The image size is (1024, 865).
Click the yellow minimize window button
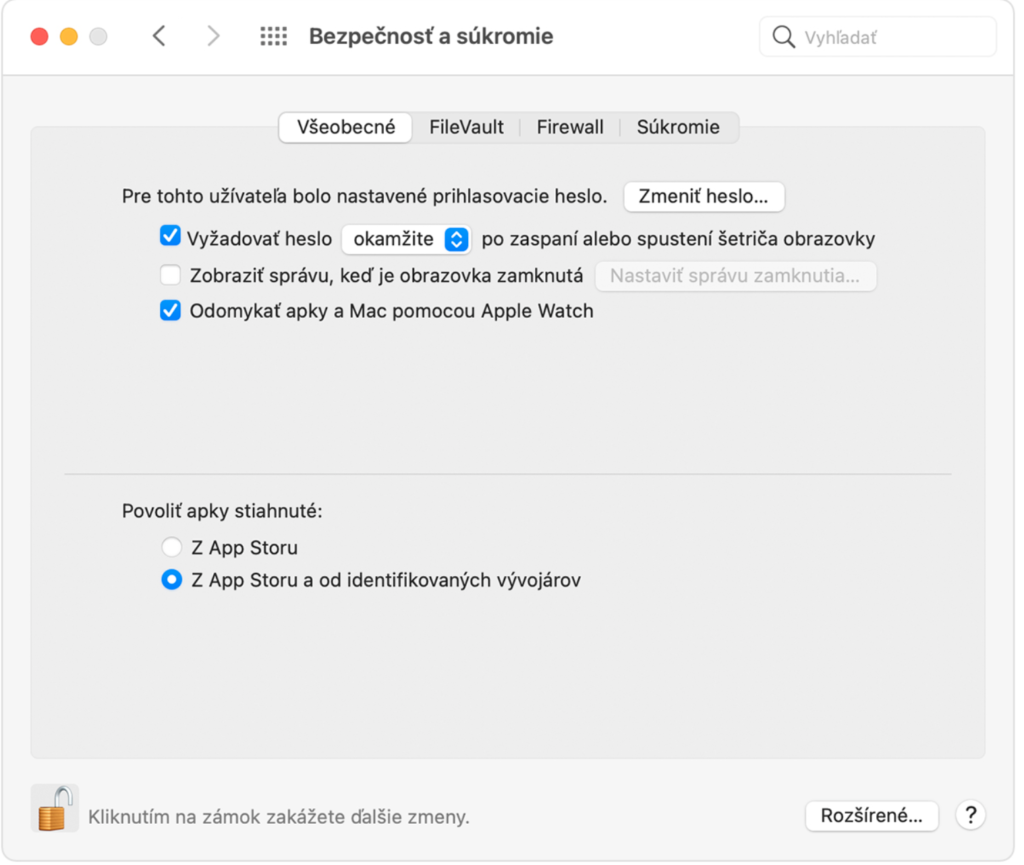tap(69, 37)
